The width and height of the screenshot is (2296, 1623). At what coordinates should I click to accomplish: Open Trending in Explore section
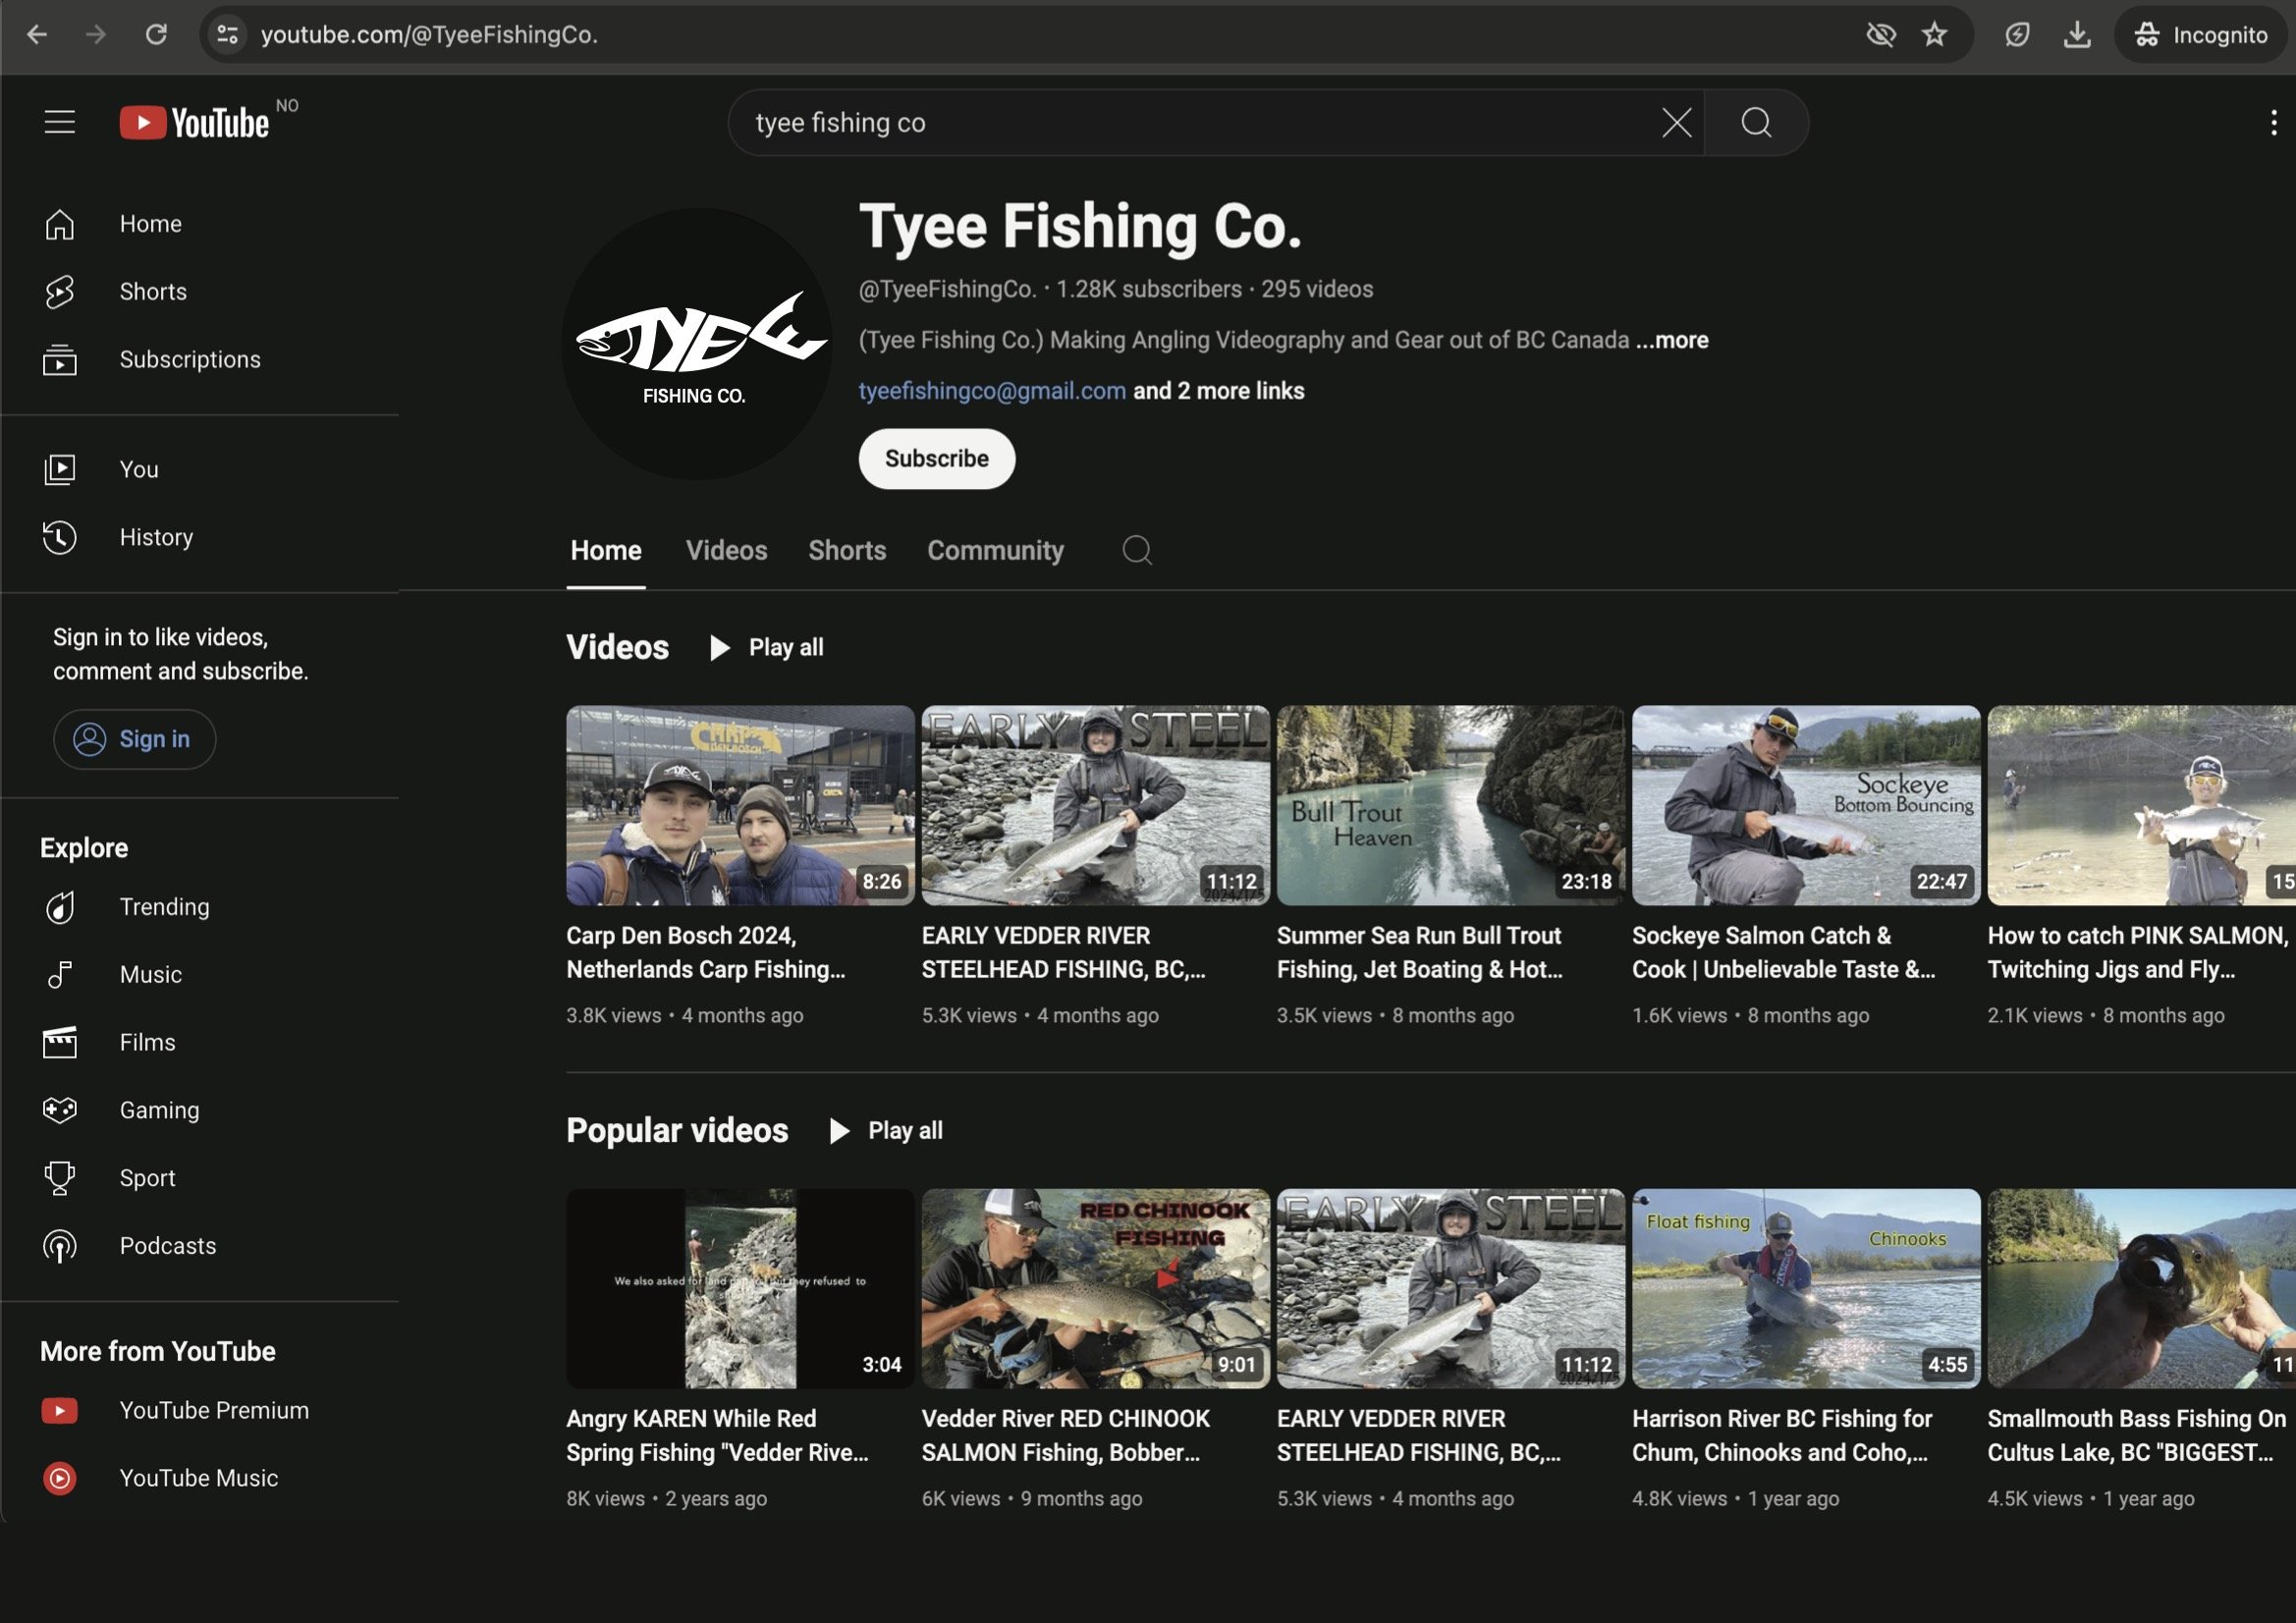164,907
